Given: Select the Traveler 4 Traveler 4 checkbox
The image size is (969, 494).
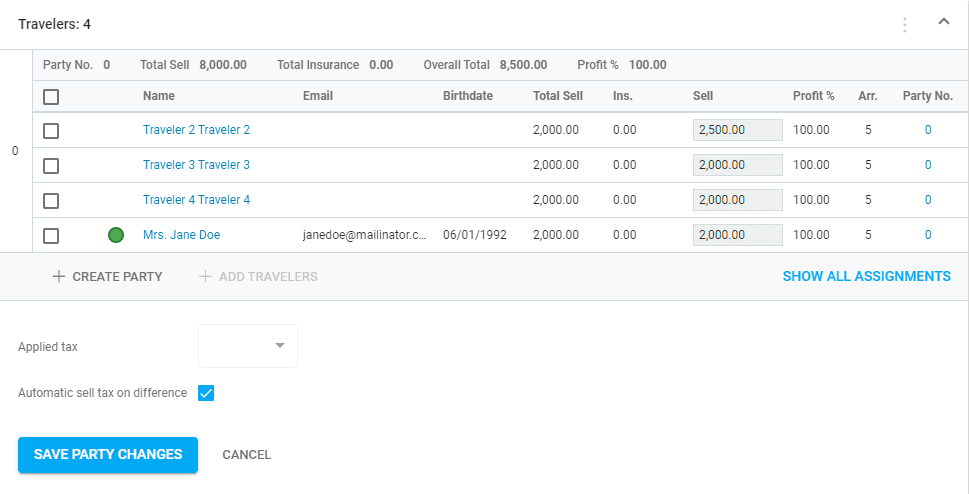Looking at the screenshot, I should pyautogui.click(x=51, y=200).
